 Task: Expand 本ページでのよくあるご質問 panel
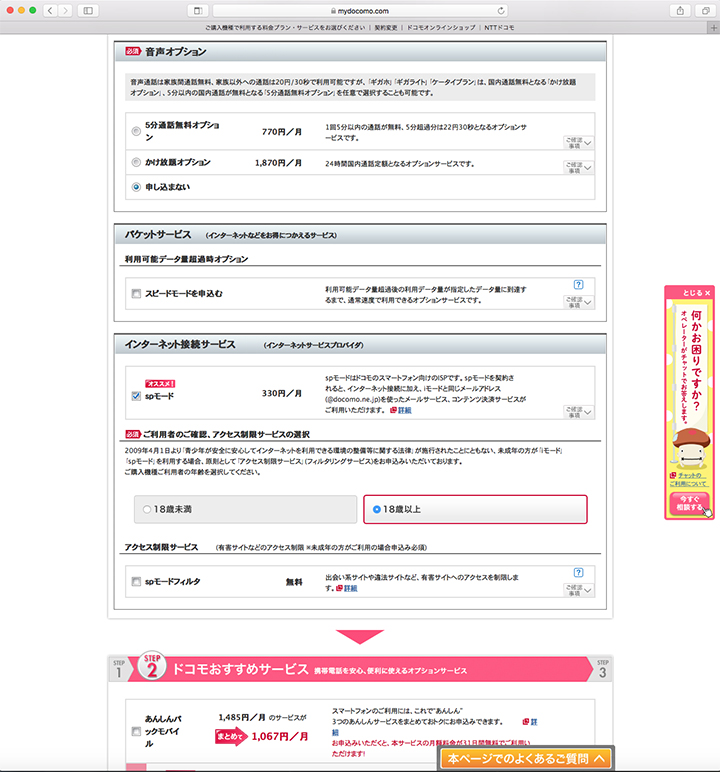tap(525, 758)
